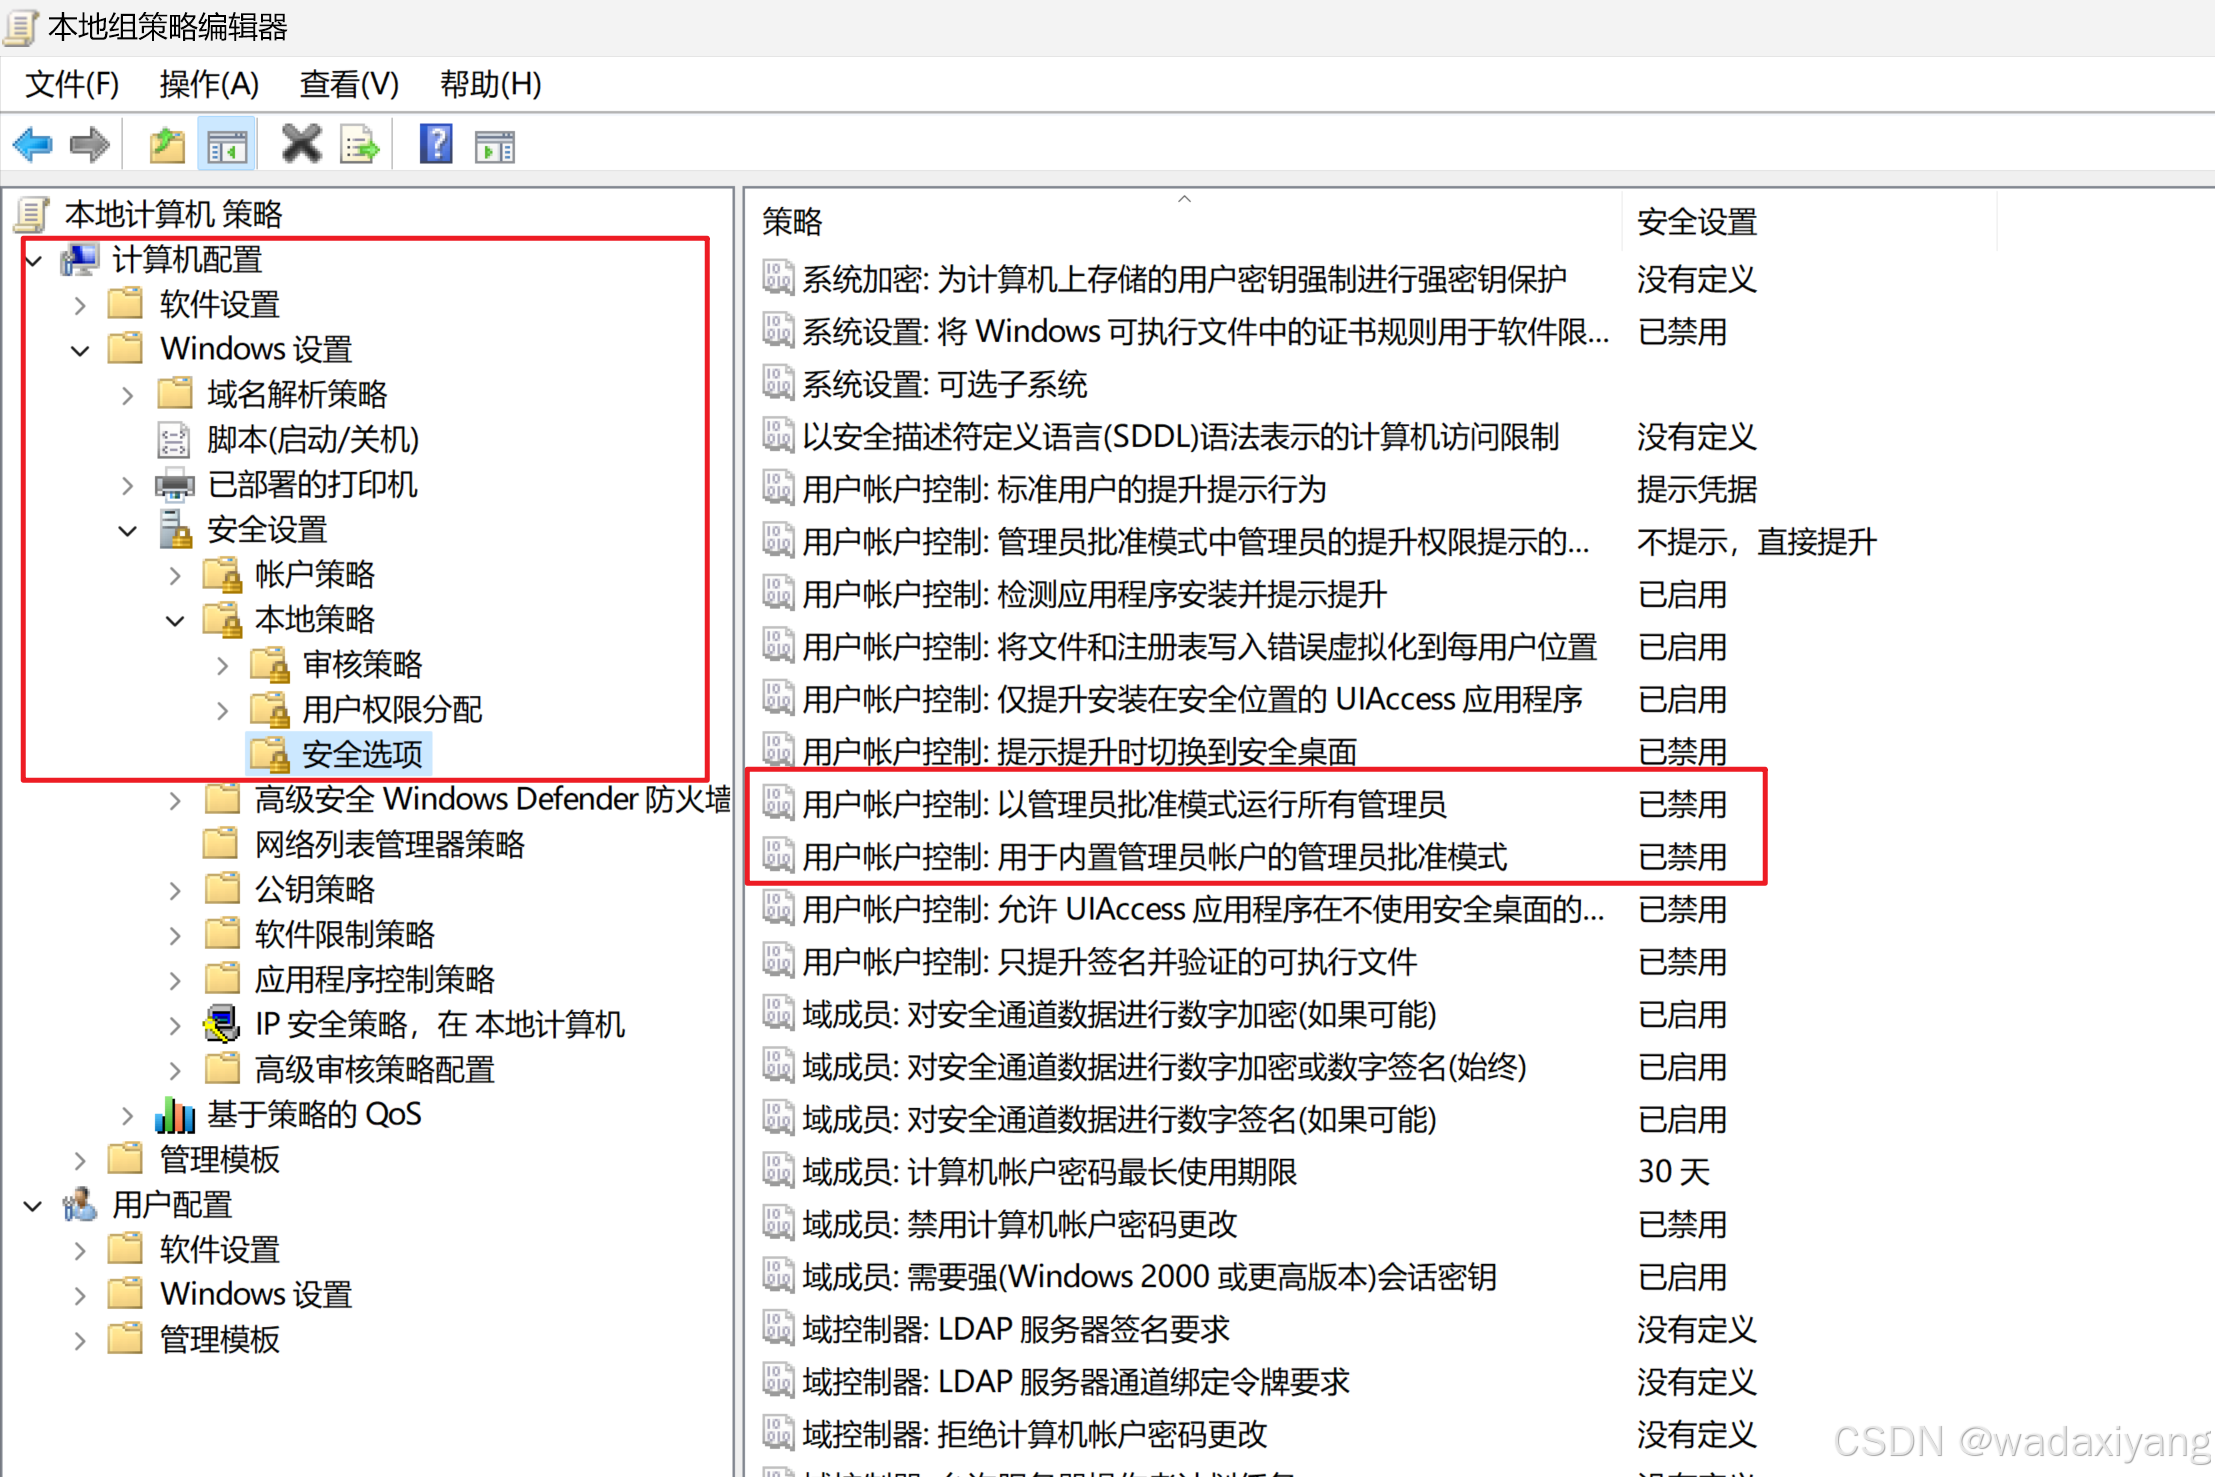Open Help via the question mark icon
This screenshot has height=1477, width=2215.
[436, 145]
